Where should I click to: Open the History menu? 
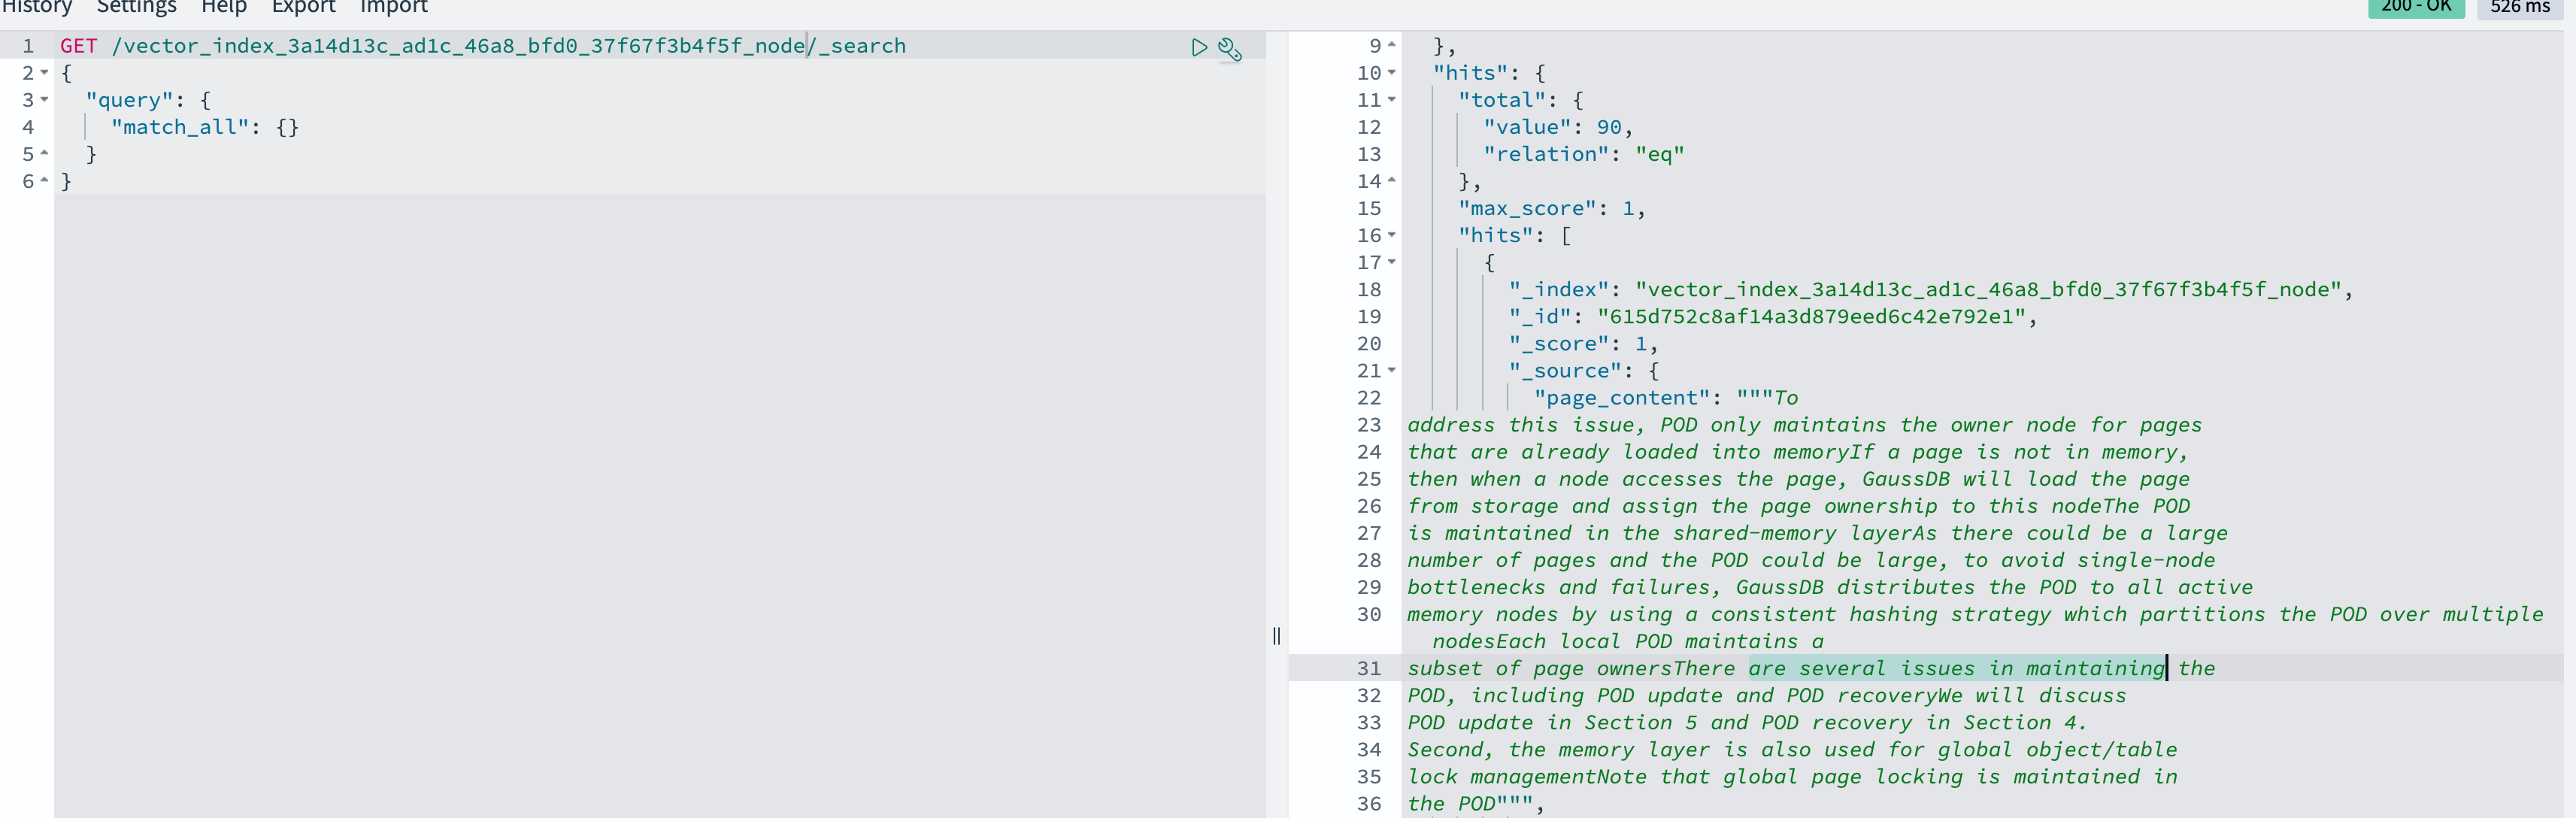(37, 7)
